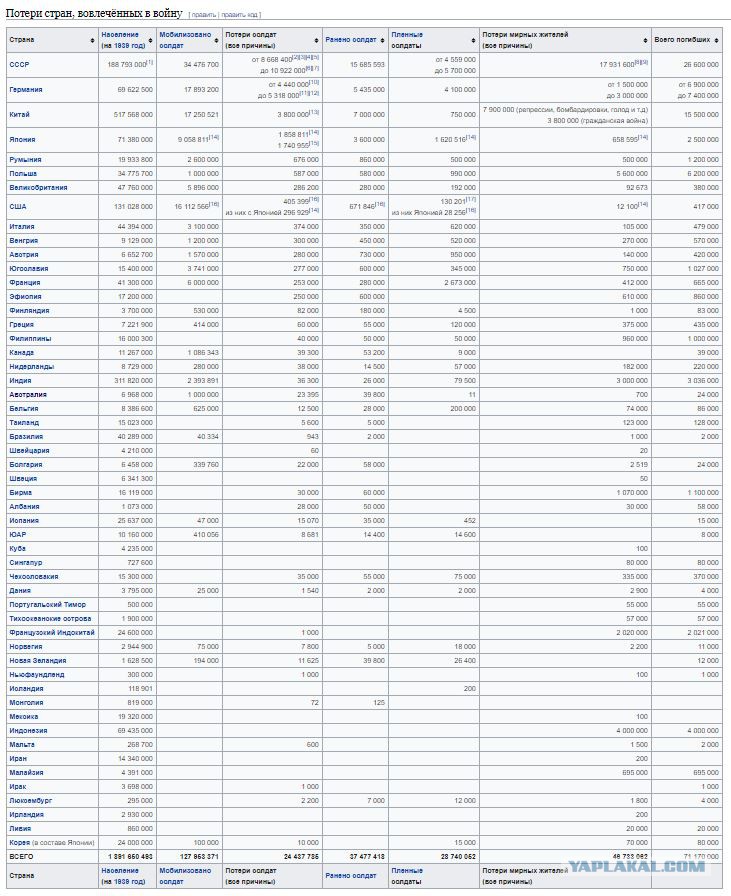Viewport: 731px width, 896px height.
Task: Click footnote [13] in Китай row
Action: 314,113
